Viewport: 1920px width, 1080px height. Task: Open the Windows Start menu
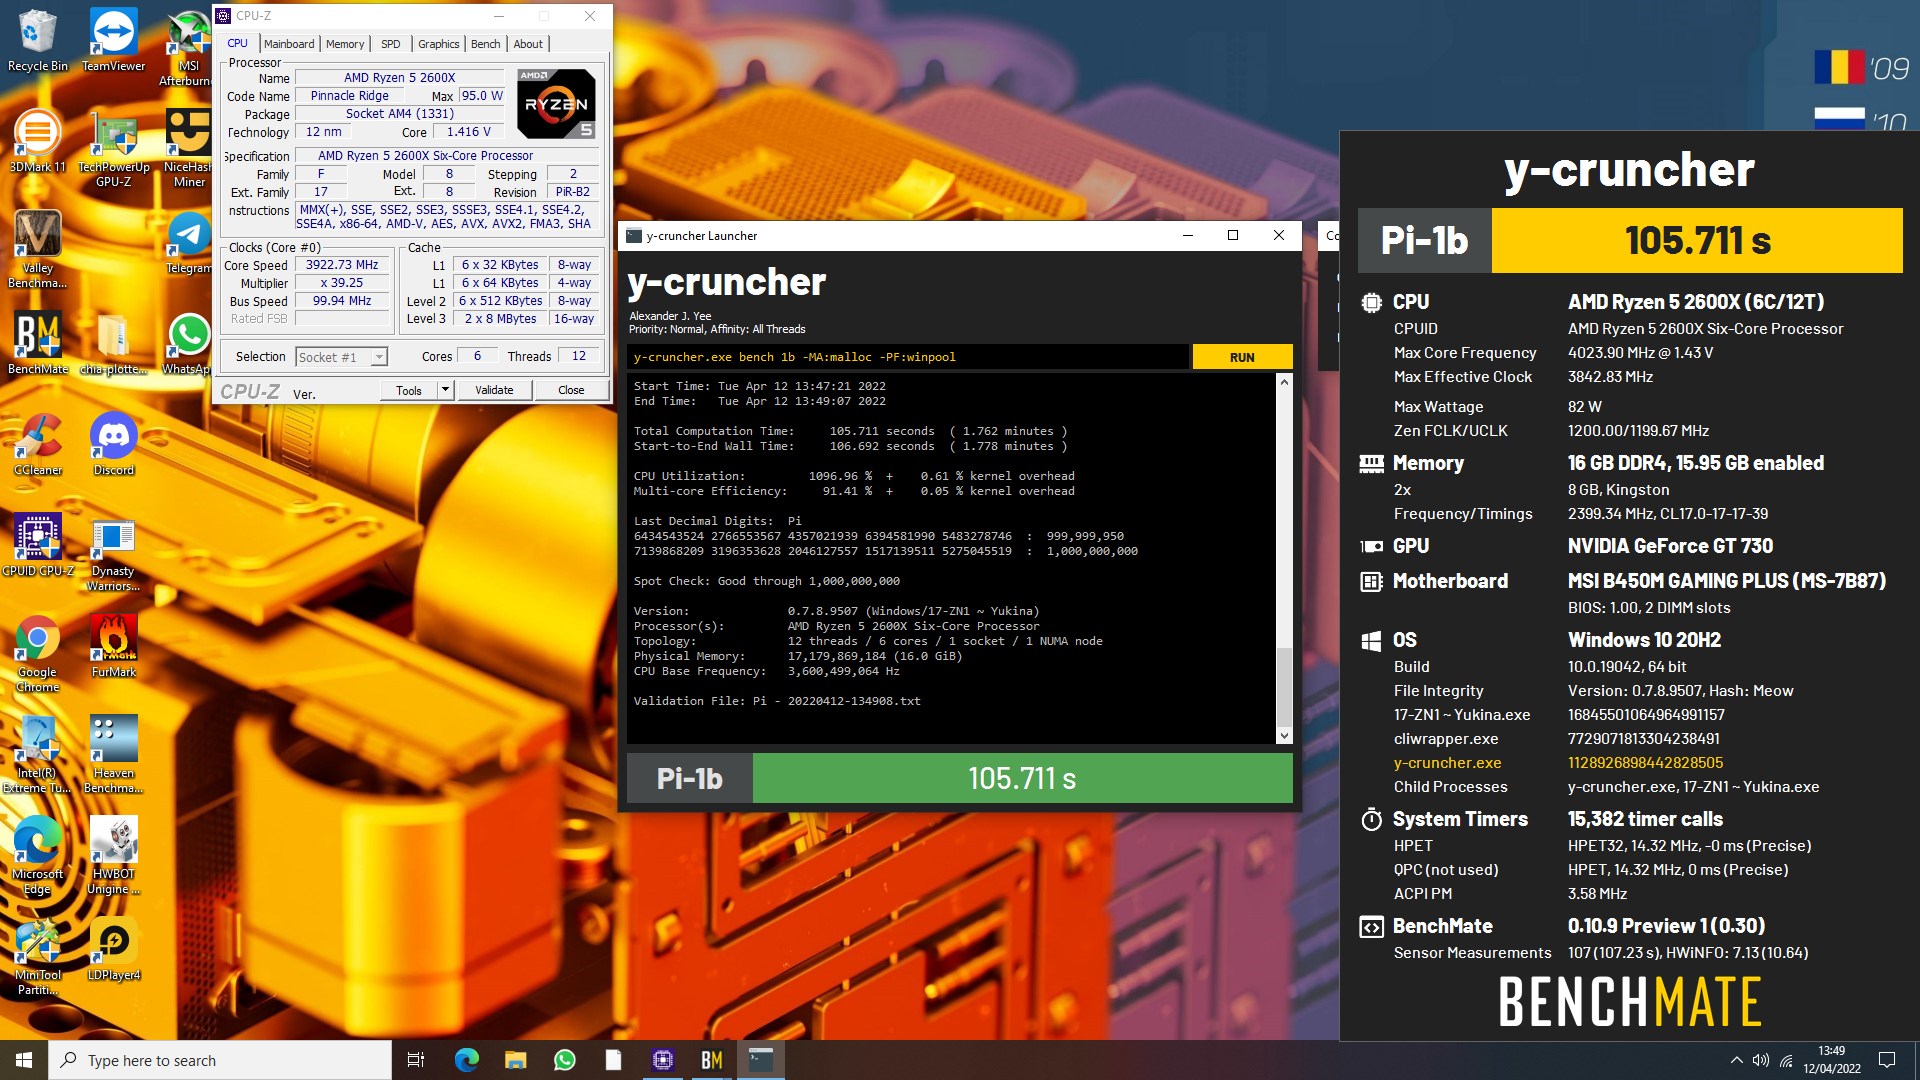point(24,1060)
